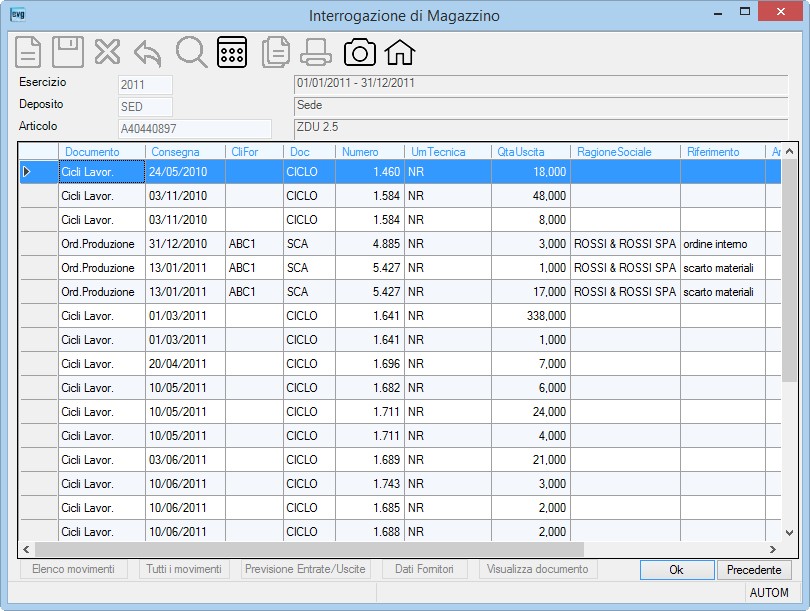Click the horizontal scrollbar right arrow

pos(773,550)
